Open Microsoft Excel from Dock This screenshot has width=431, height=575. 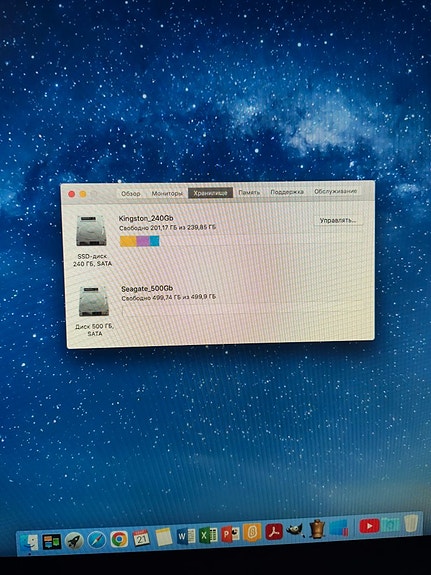click(x=208, y=536)
